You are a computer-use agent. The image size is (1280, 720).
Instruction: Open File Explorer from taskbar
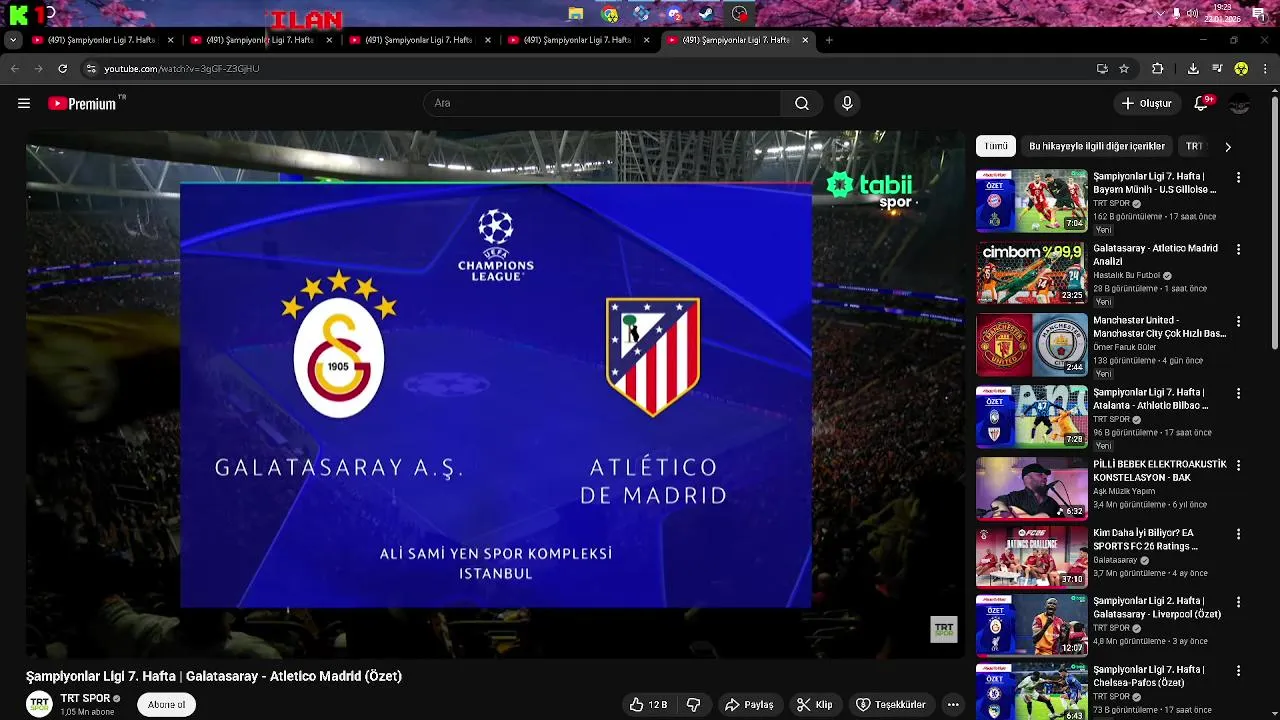(x=576, y=14)
